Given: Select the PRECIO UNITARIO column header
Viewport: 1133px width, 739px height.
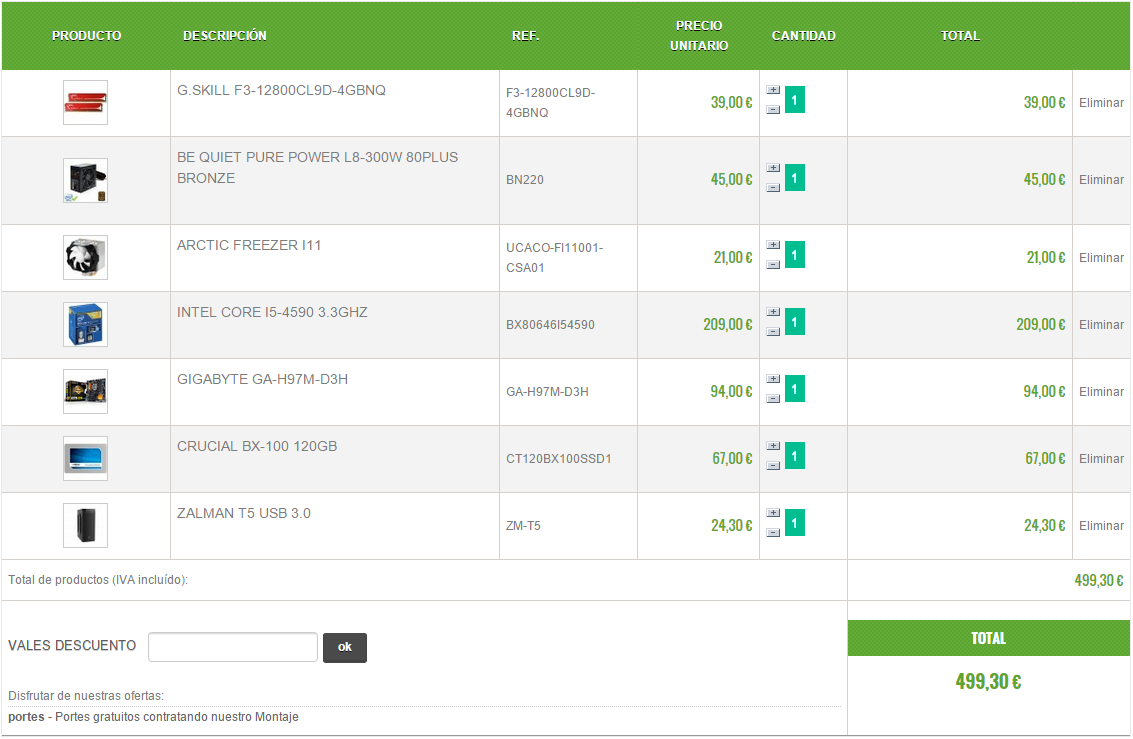Looking at the screenshot, I should click(x=699, y=35).
